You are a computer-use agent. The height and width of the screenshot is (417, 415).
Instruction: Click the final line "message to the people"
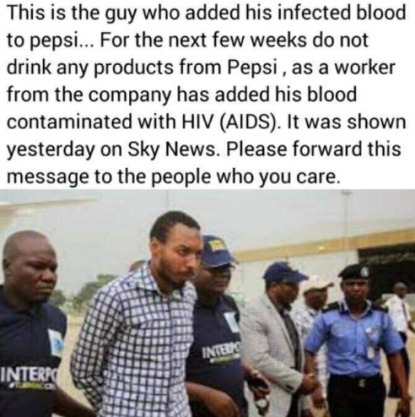click(x=109, y=176)
